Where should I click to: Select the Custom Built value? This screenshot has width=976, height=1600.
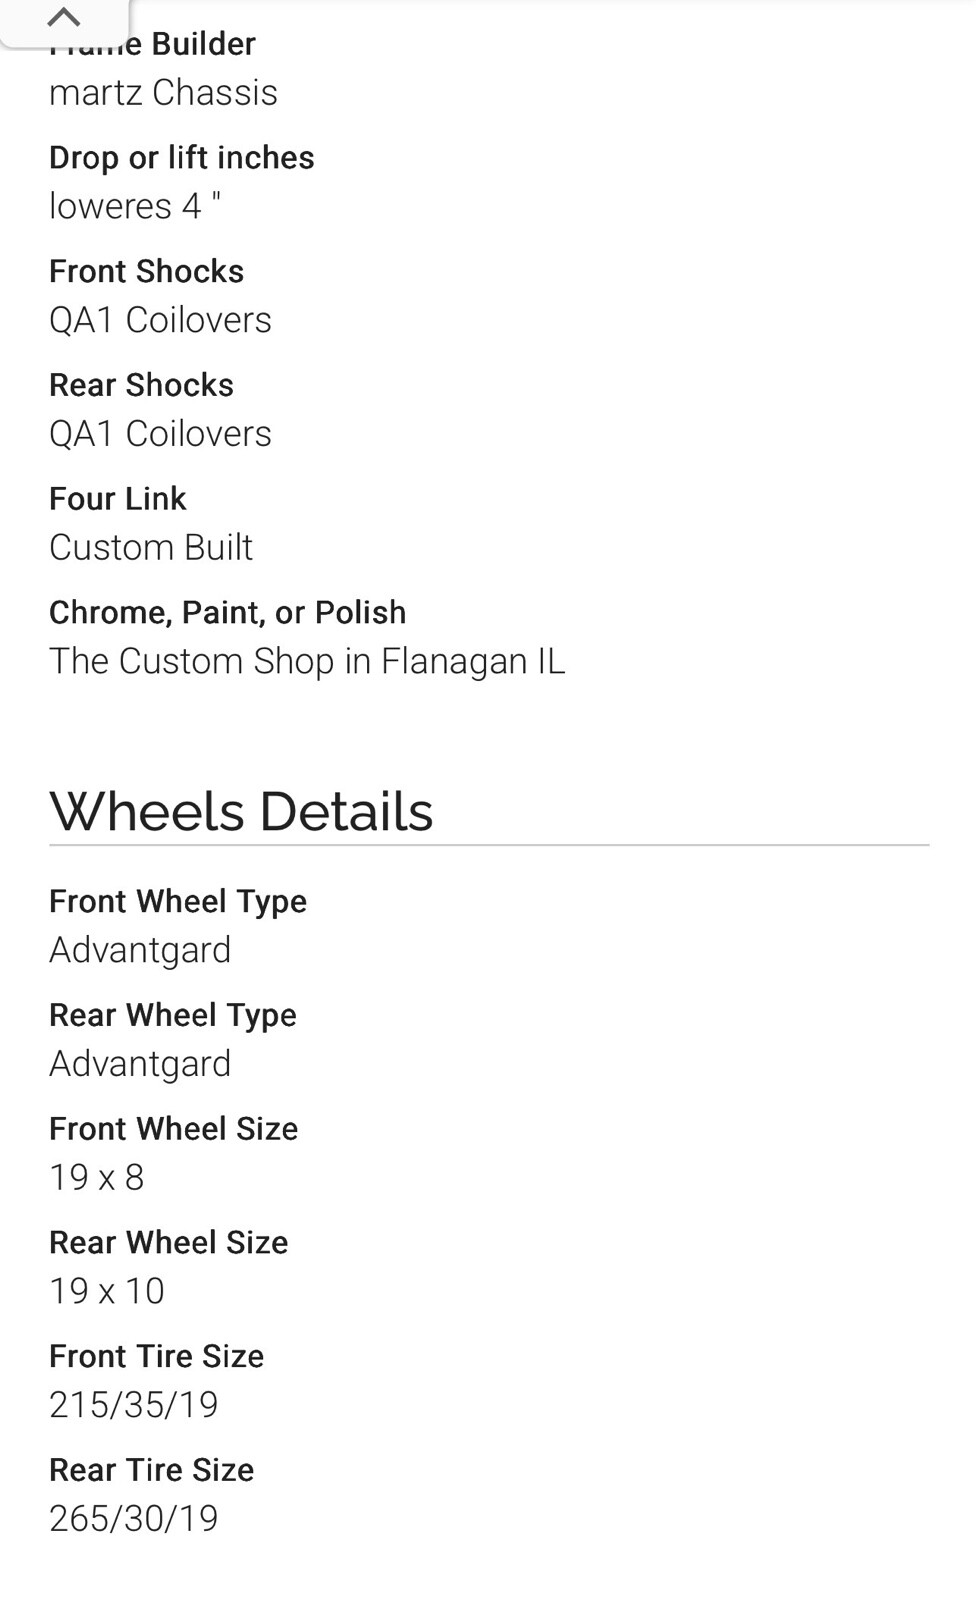pos(151,547)
